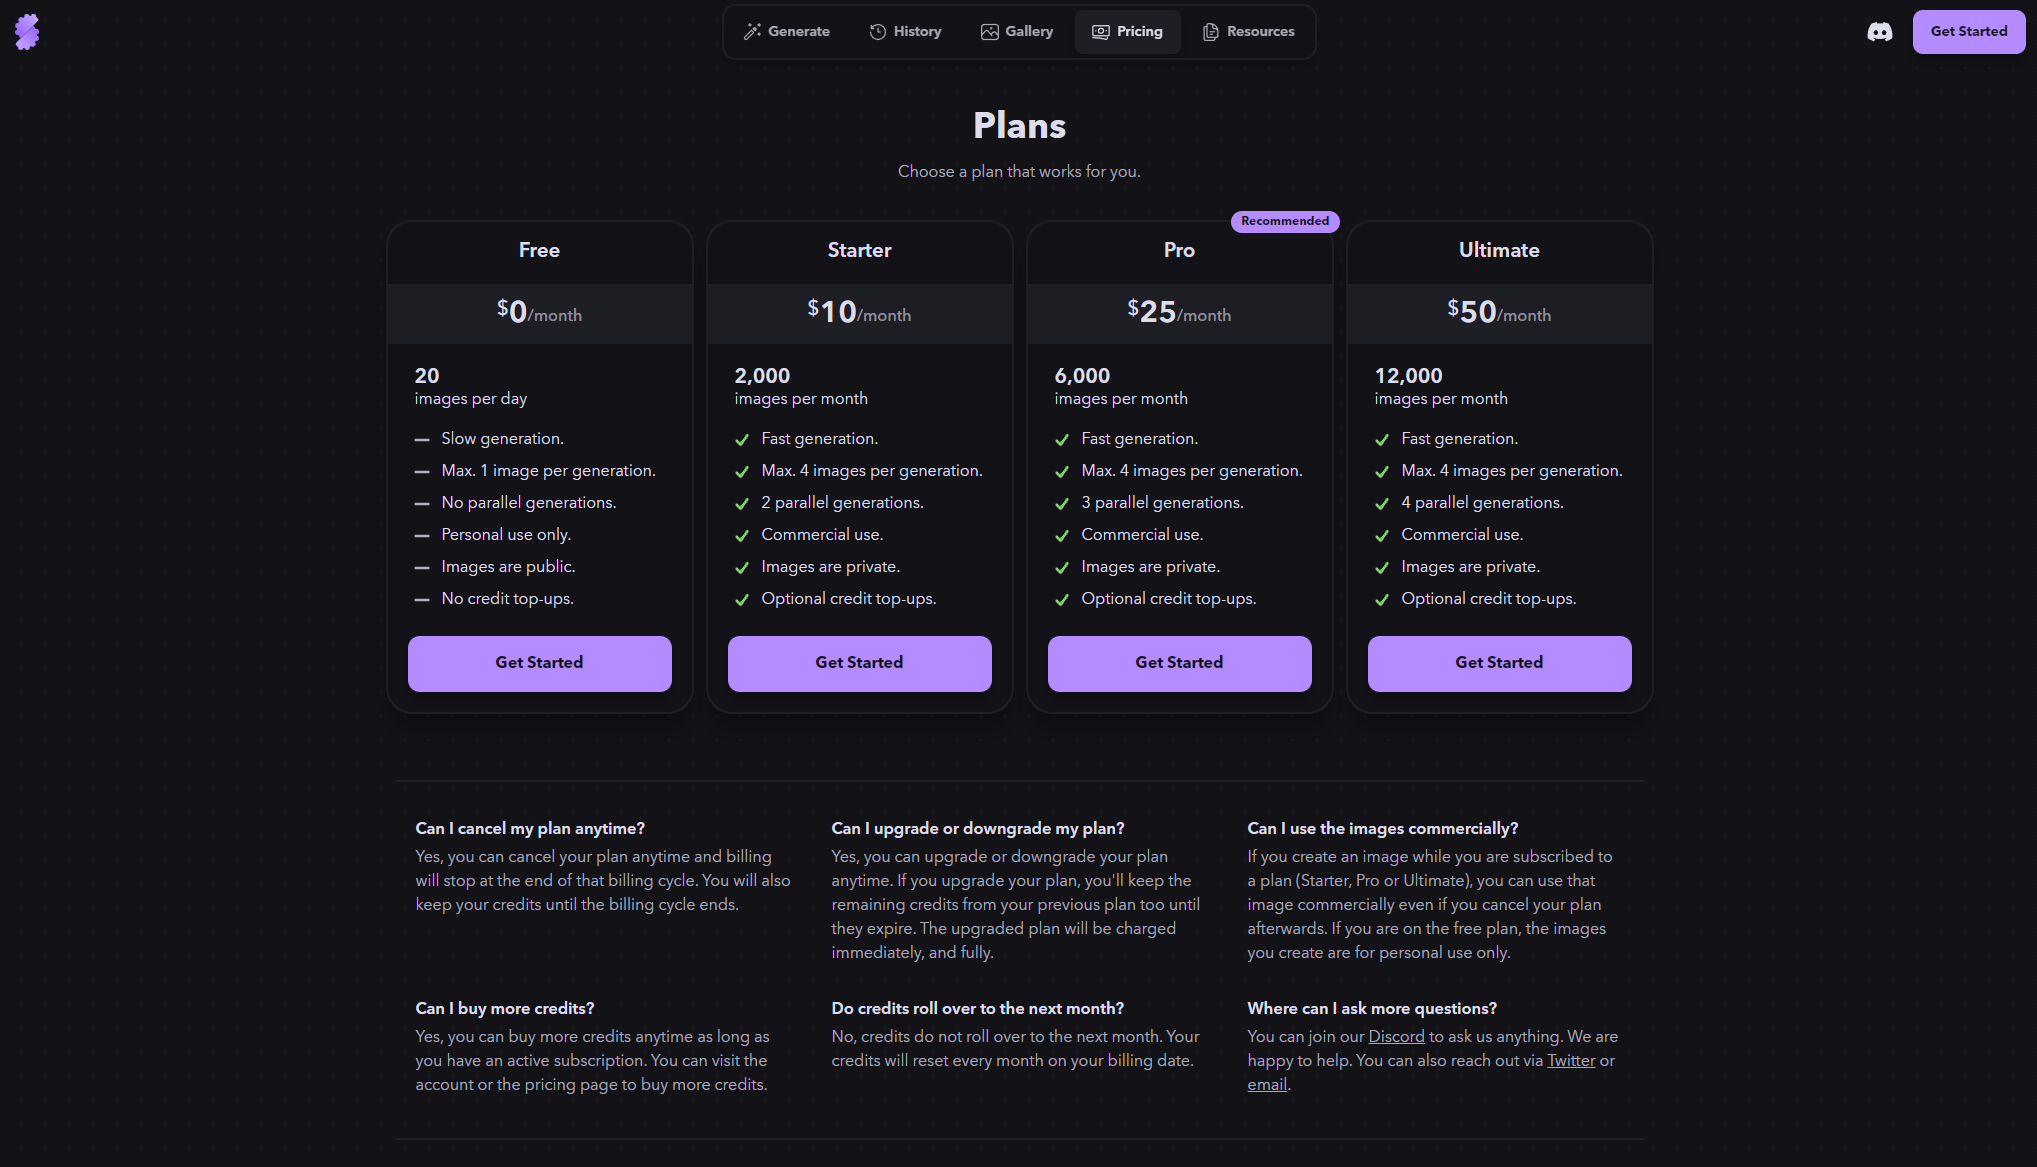Open the Generate tab

(x=798, y=32)
